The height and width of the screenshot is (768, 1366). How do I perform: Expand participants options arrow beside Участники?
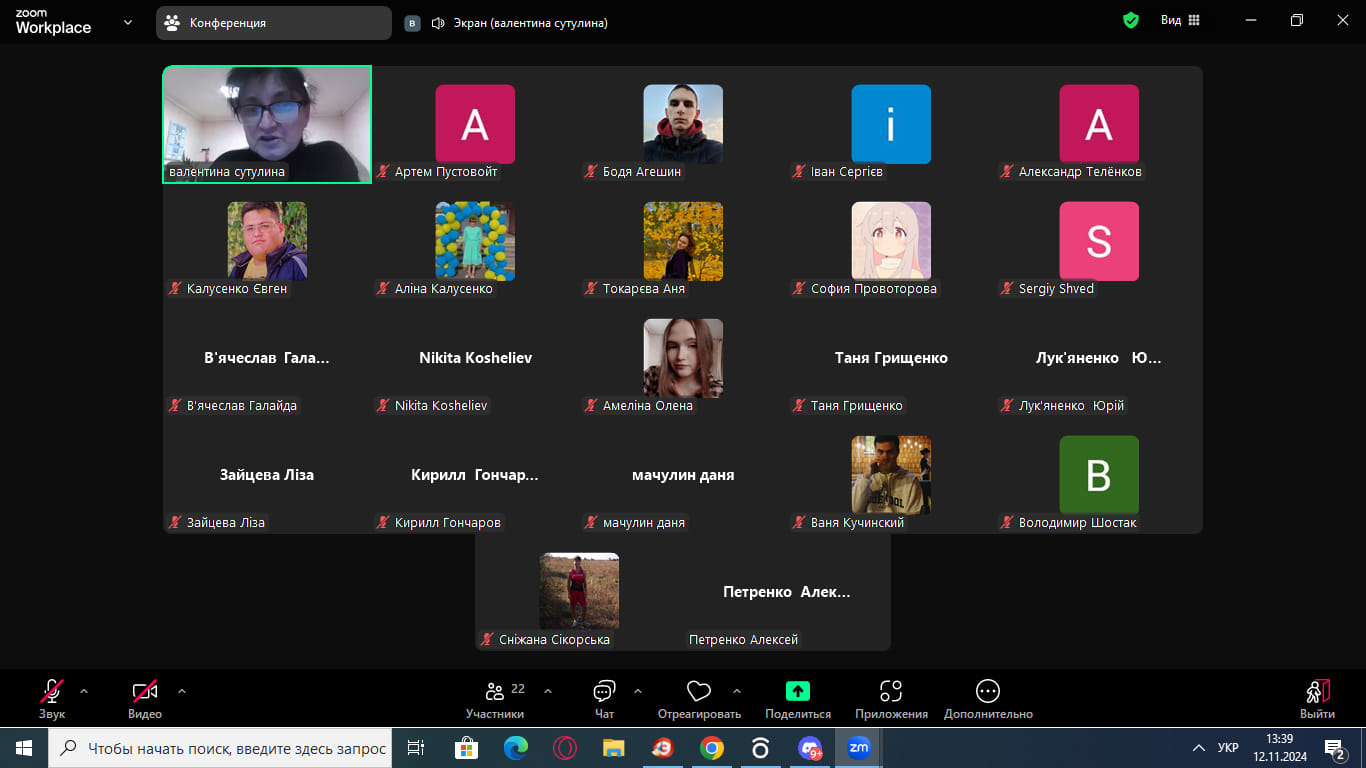(x=548, y=690)
